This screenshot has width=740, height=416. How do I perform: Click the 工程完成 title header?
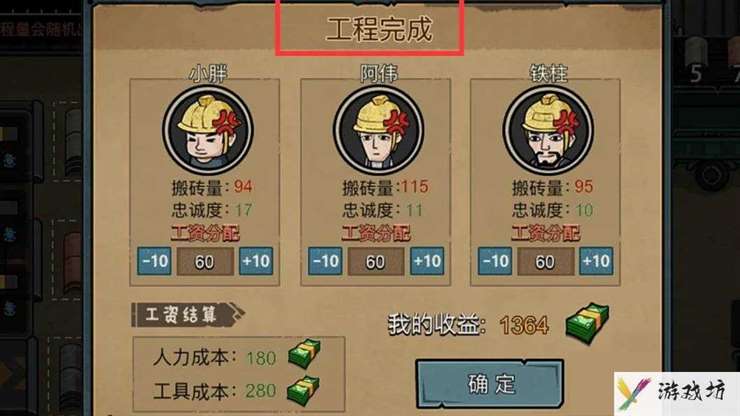point(379,29)
